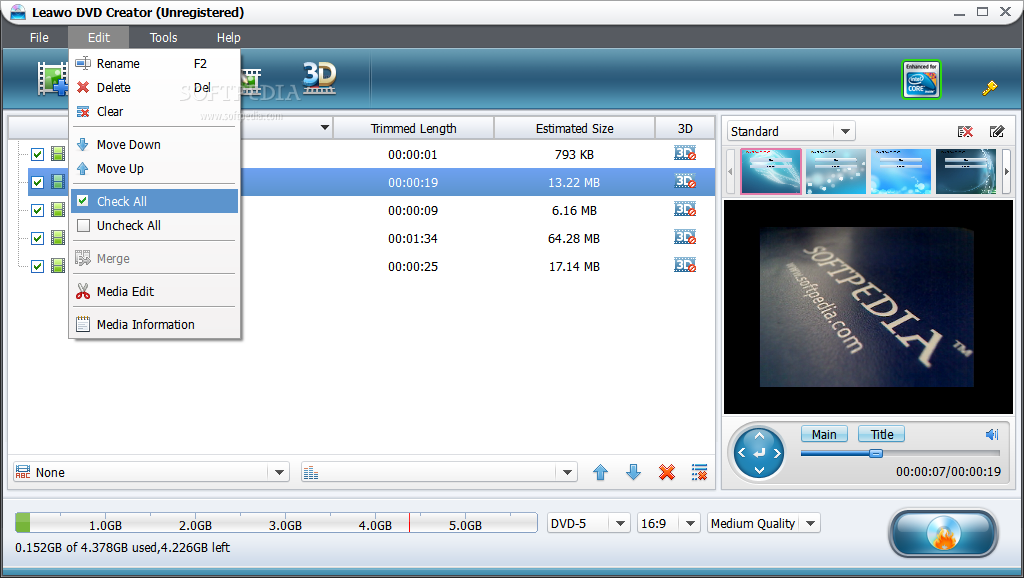Click the disc capacity usage bar
Viewport: 1024px width, 578px height.
276,522
